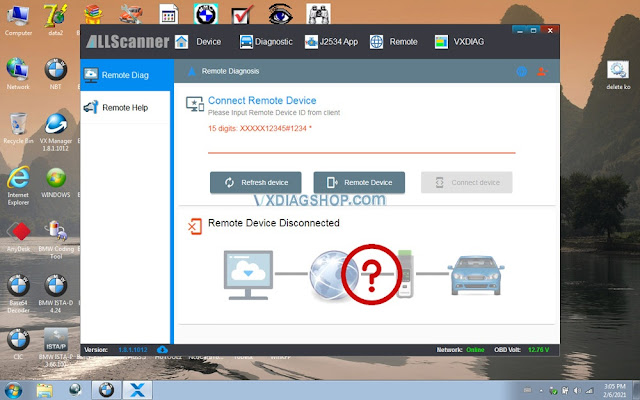
Task: Open the Network desktop icon
Action: tap(18, 73)
